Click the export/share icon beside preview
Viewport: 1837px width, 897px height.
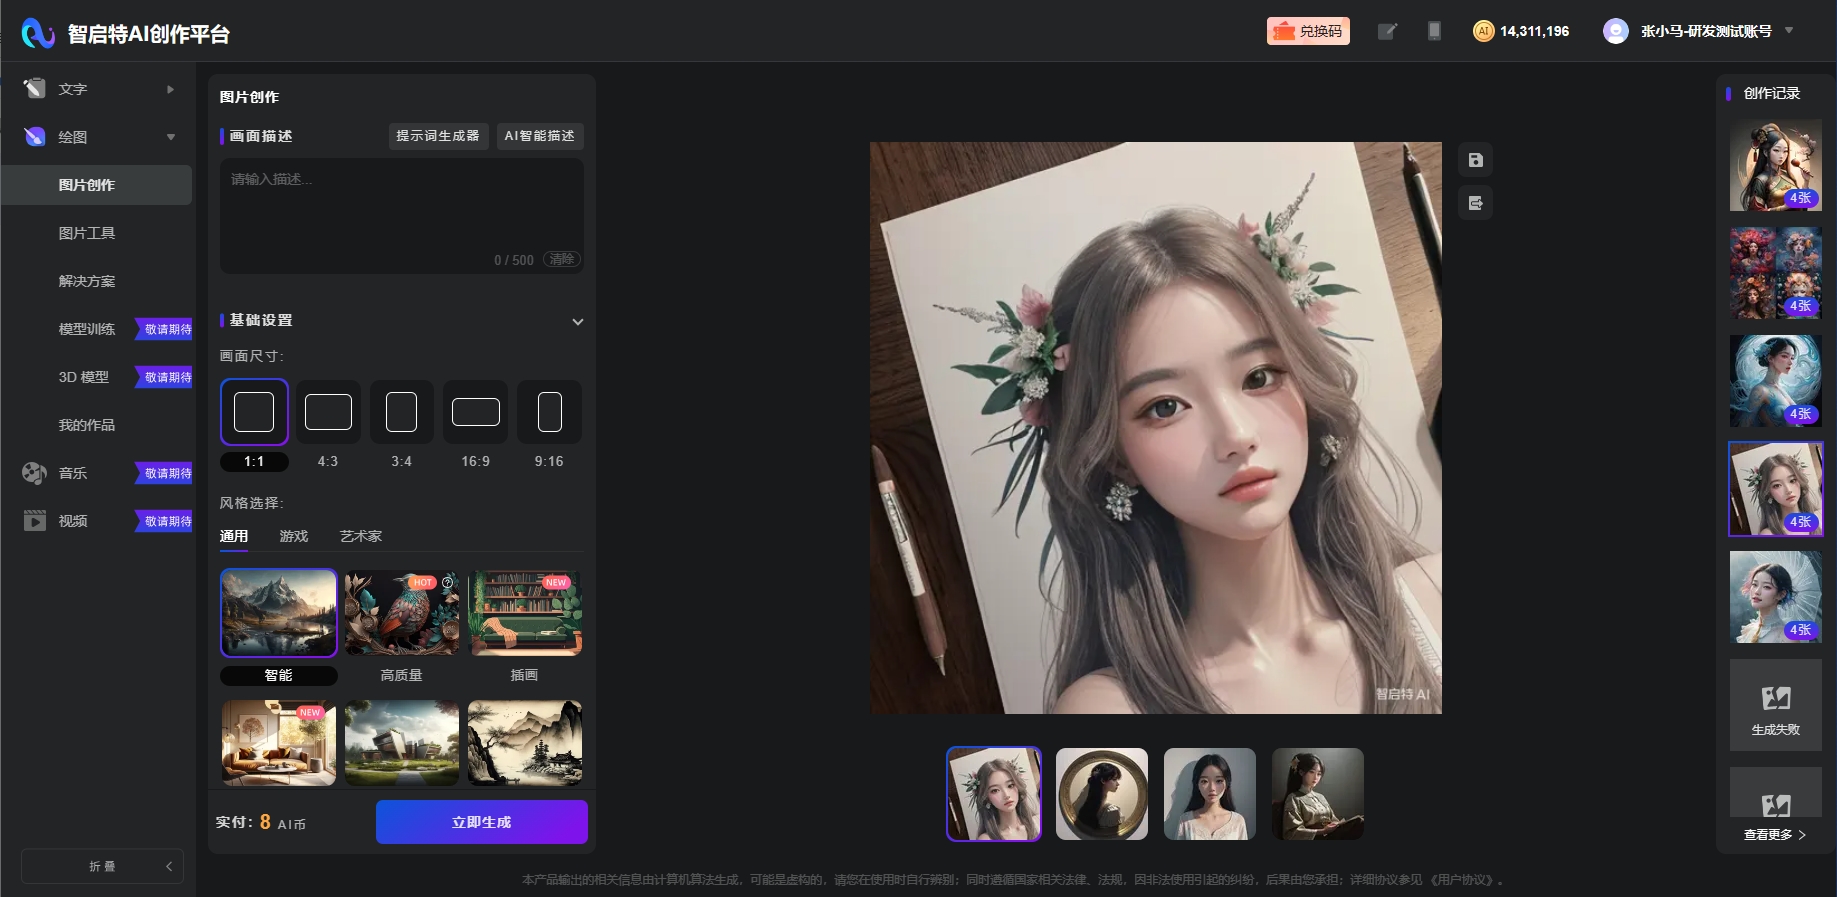[x=1475, y=203]
